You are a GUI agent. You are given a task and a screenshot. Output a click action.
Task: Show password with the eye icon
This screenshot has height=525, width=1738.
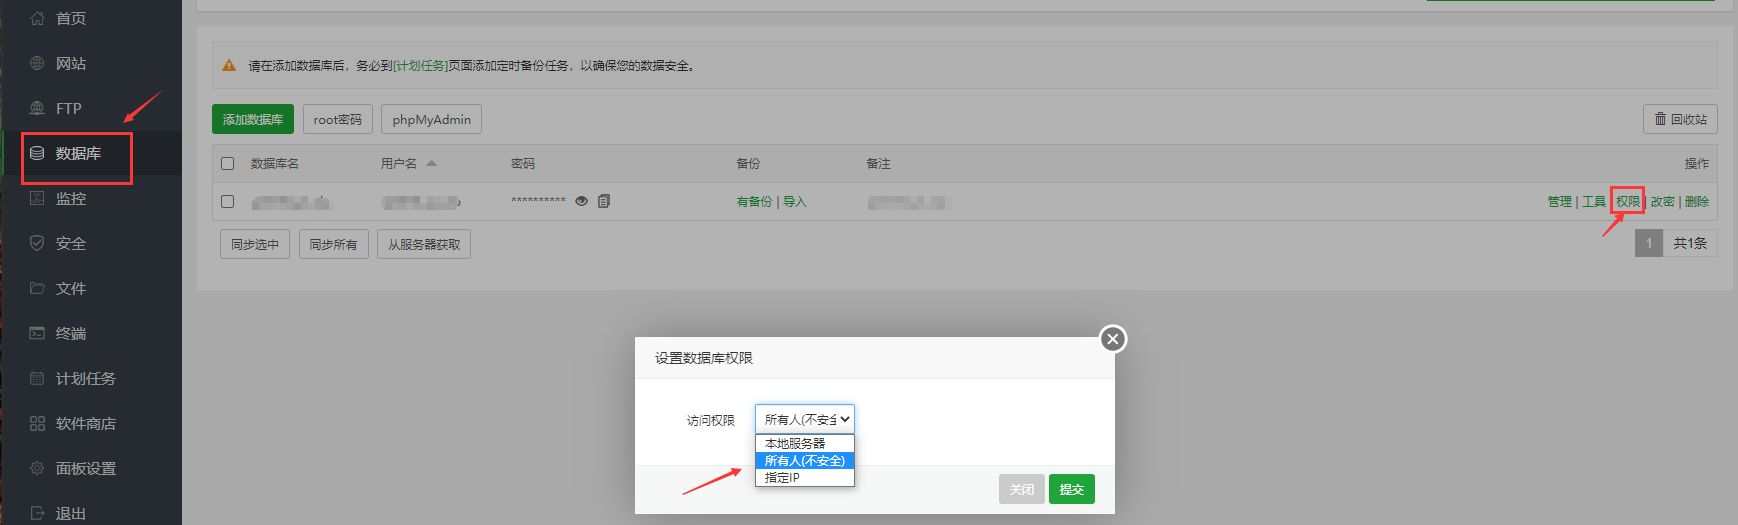coord(581,201)
